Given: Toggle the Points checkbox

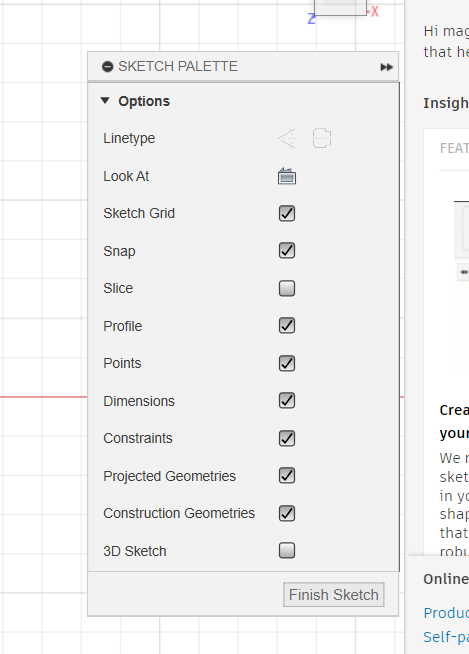Looking at the screenshot, I should pos(287,363).
